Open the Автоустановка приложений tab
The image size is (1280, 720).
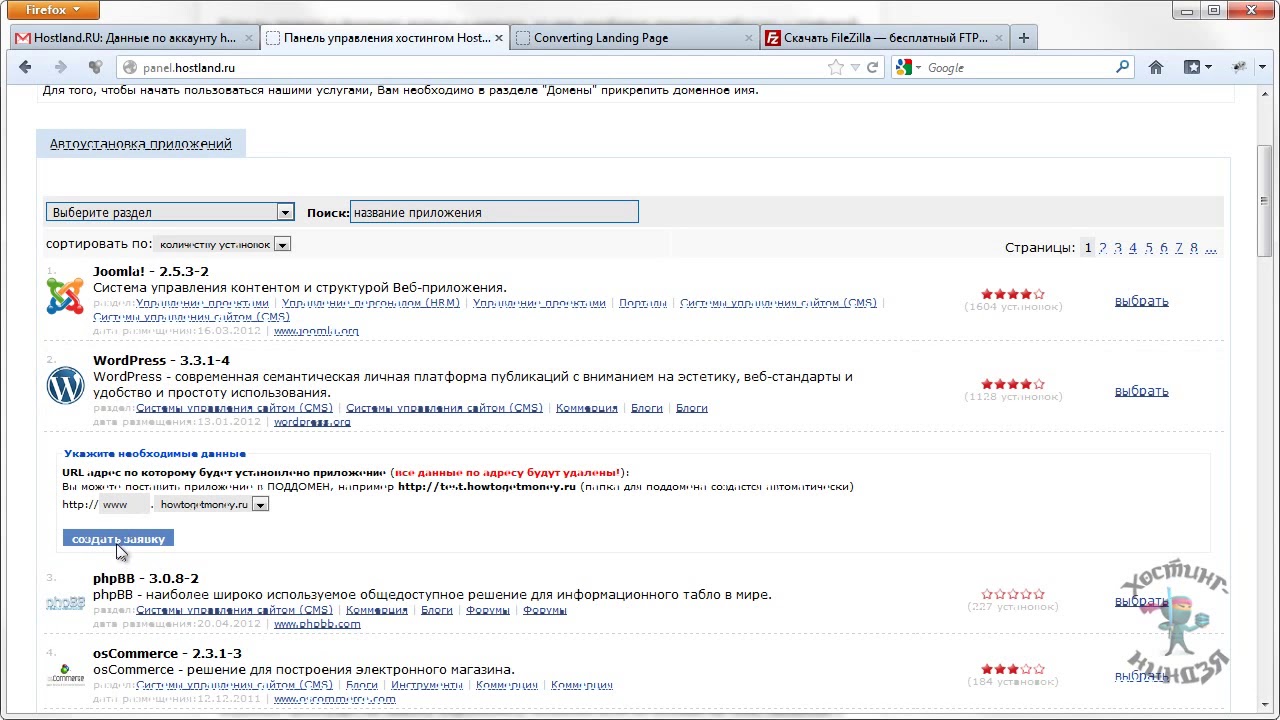pyautogui.click(x=141, y=144)
